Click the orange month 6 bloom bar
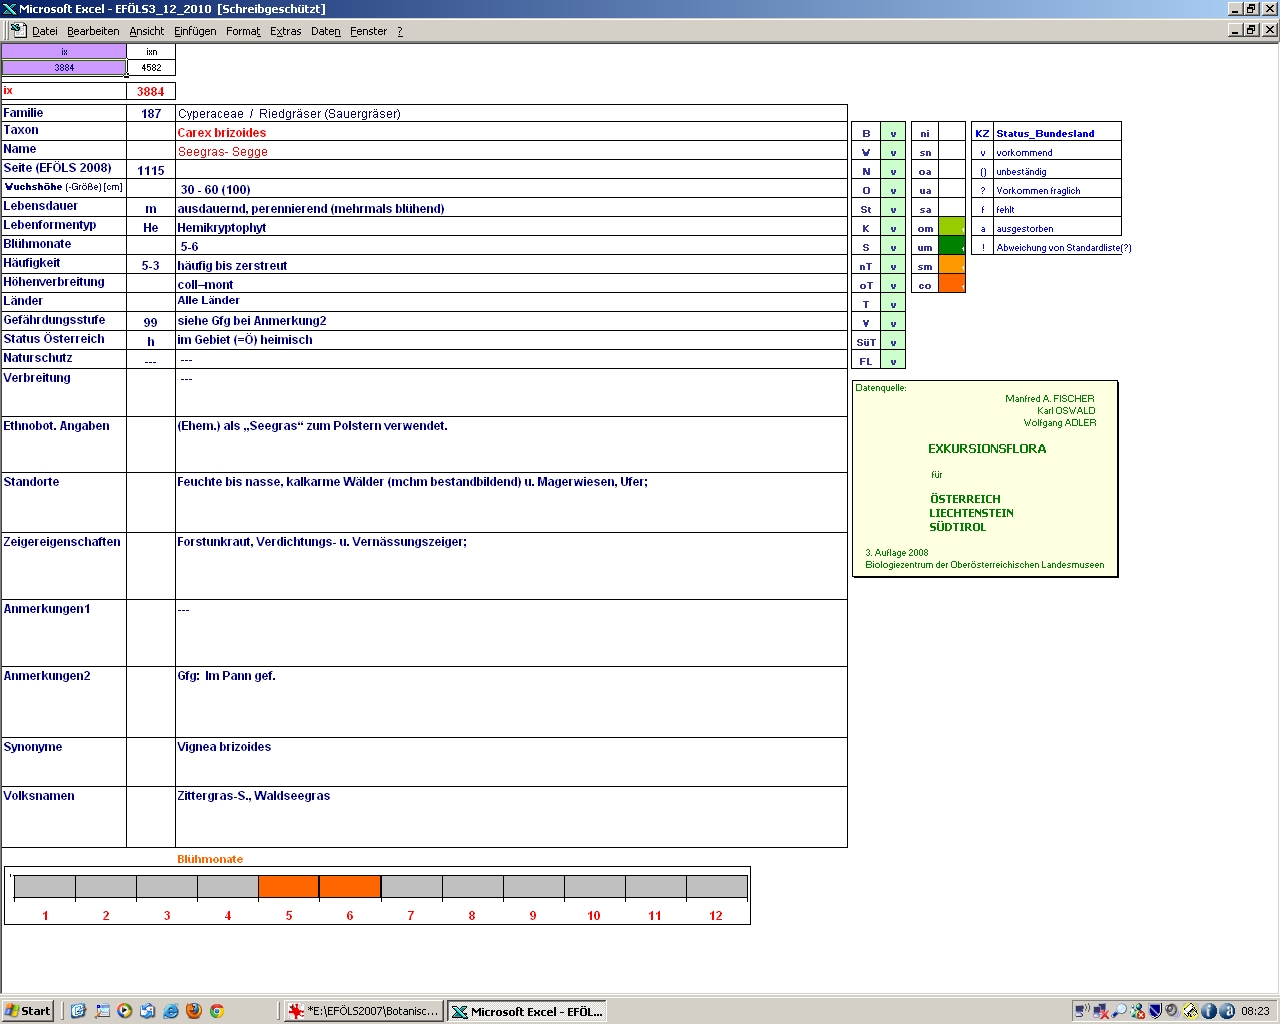Screen dimensions: 1280x1024 point(350,886)
